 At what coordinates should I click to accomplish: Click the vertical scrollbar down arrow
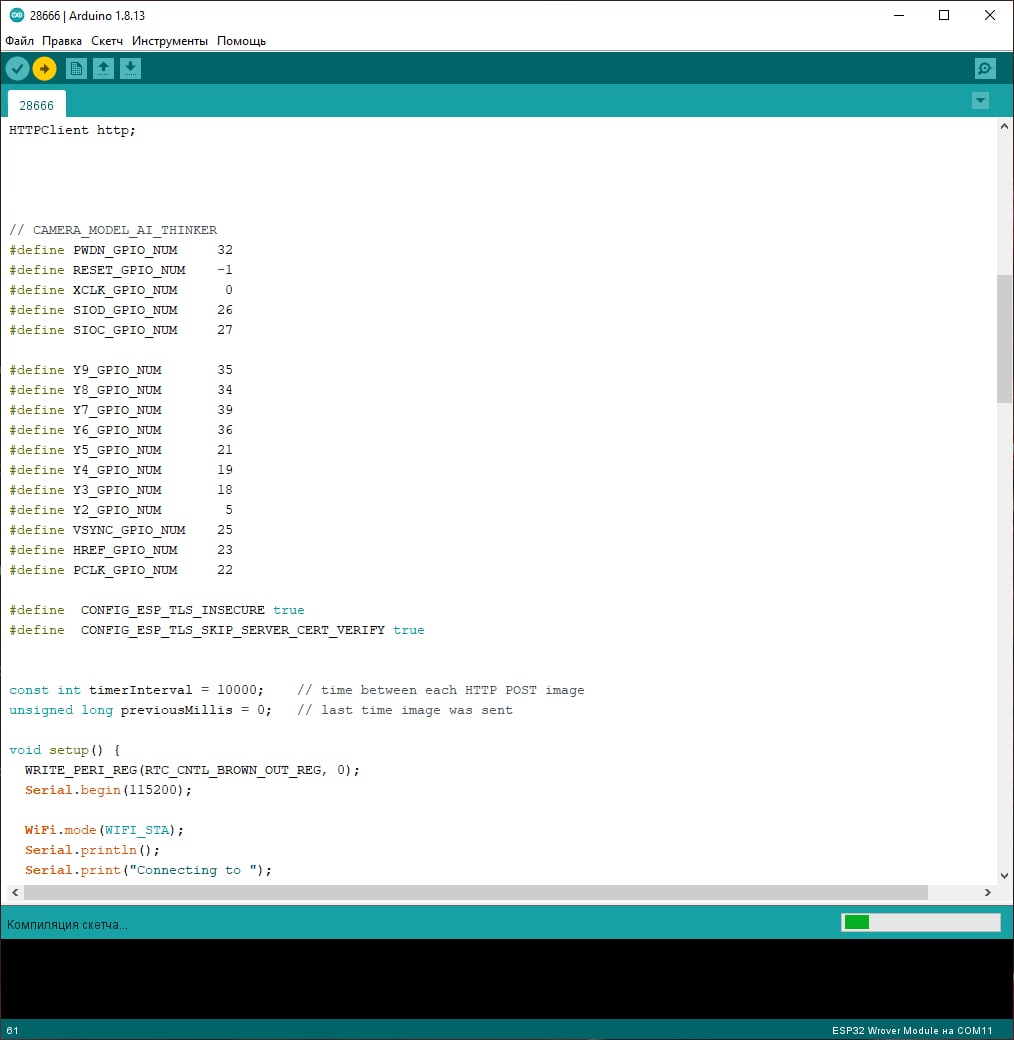click(1004, 874)
